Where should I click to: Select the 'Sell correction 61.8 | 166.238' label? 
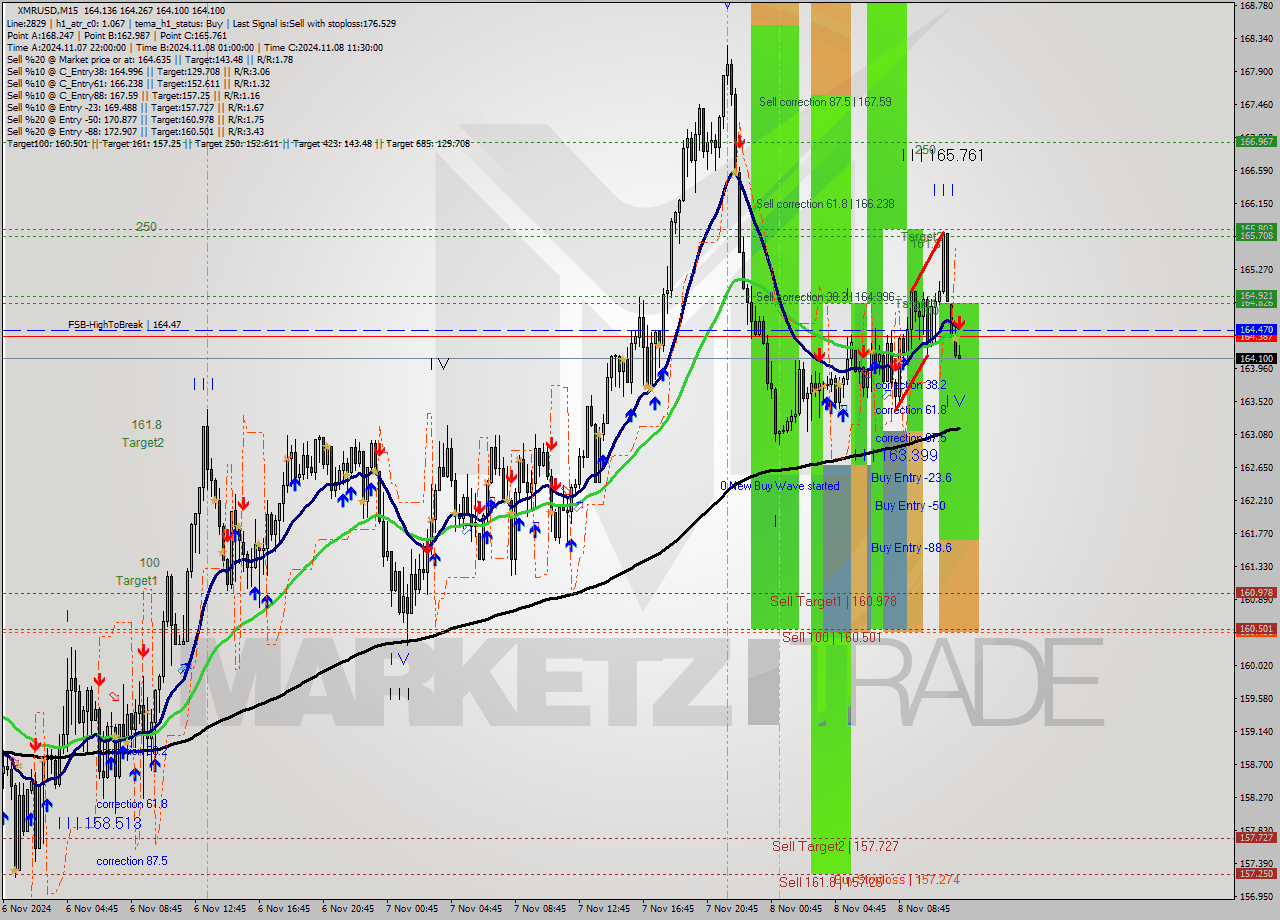click(x=825, y=204)
